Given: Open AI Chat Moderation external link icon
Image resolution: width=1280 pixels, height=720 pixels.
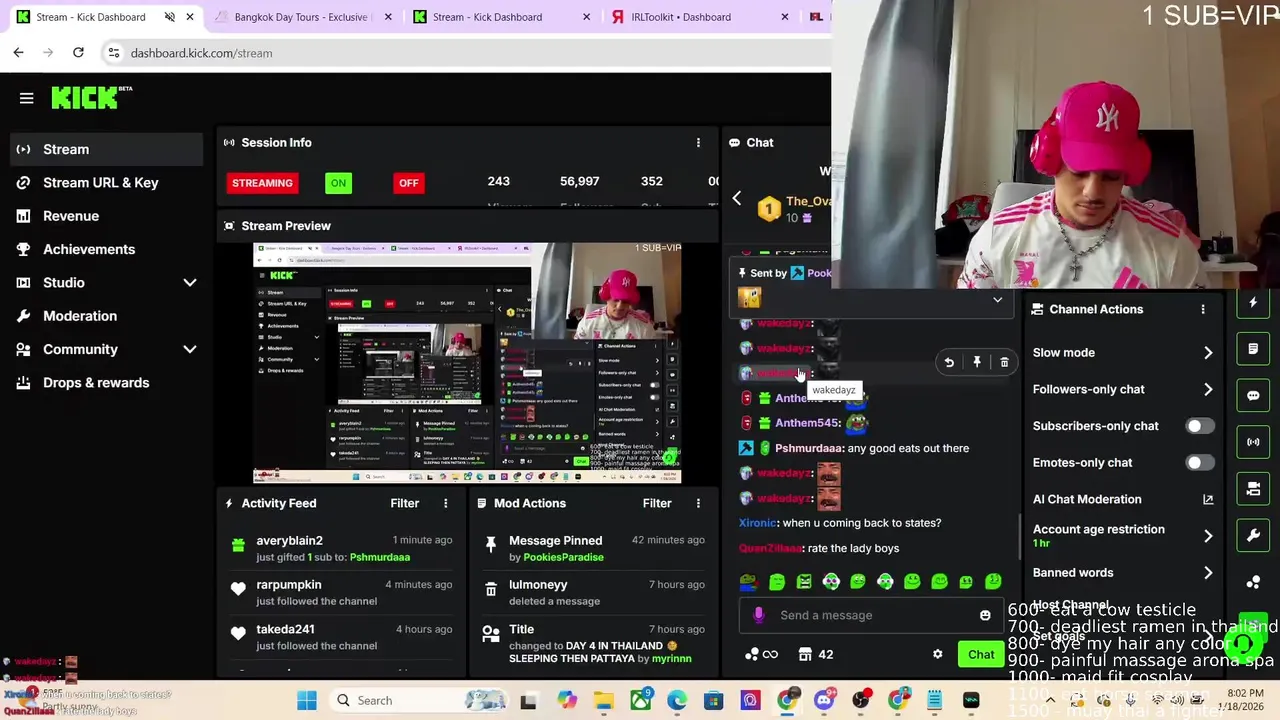Looking at the screenshot, I should click(x=1208, y=499).
